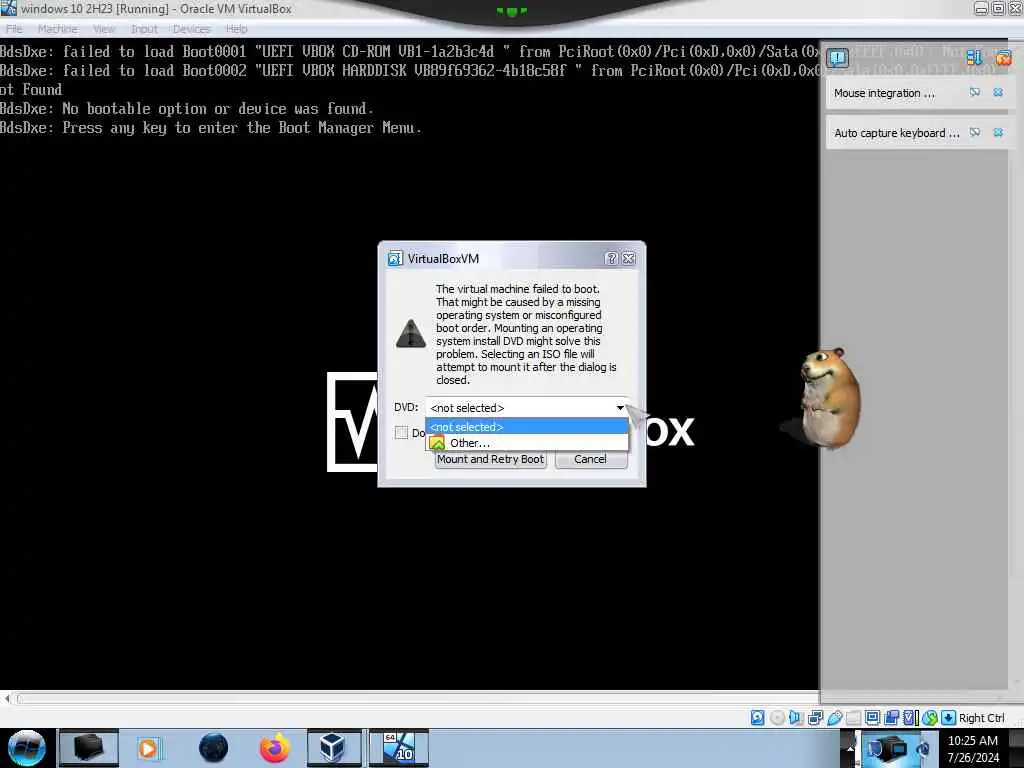
Task: Open media player icon in taskbar
Action: (148, 748)
